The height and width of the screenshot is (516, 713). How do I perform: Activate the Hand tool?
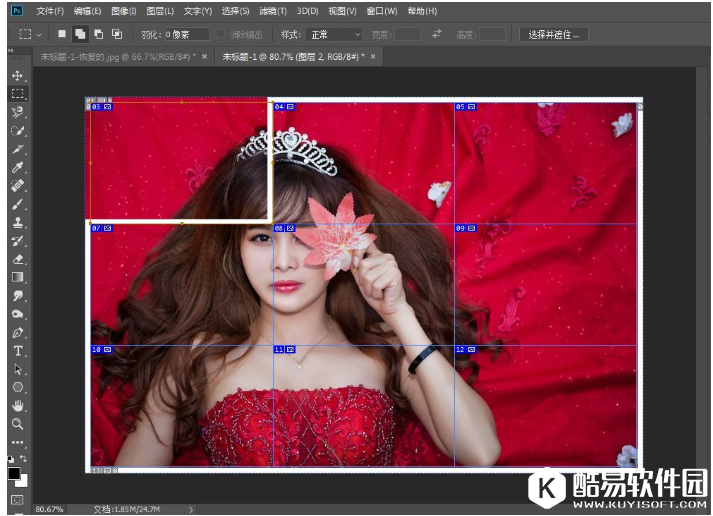point(18,406)
